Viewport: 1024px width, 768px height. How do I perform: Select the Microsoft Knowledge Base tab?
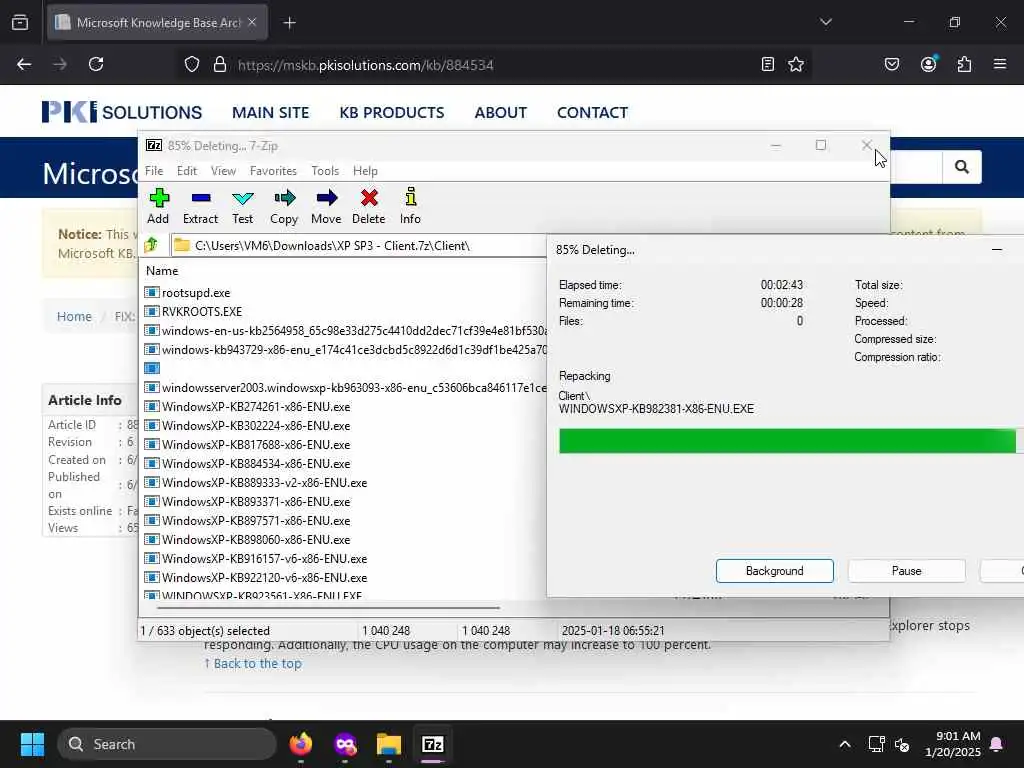pyautogui.click(x=156, y=23)
